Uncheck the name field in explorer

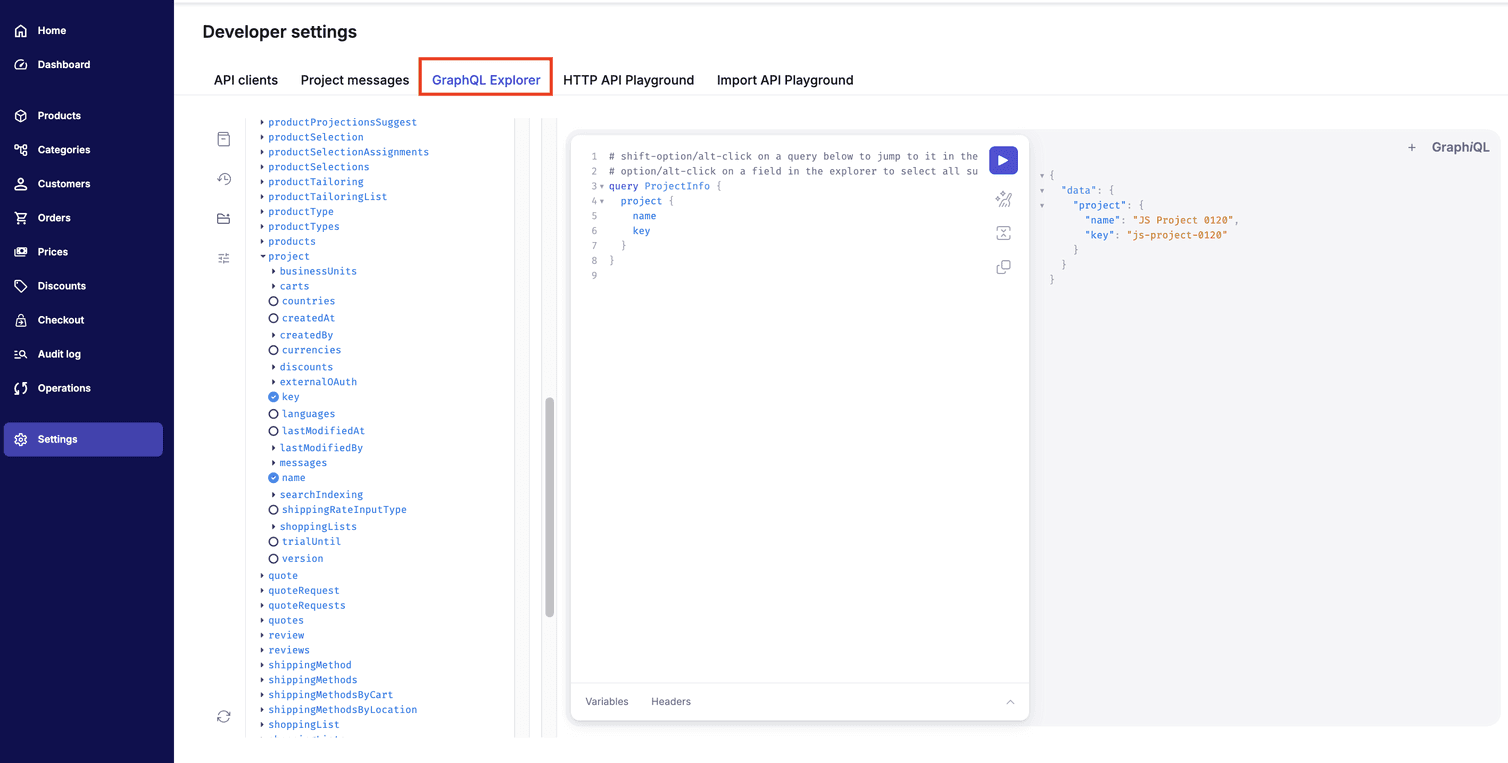[x=274, y=478]
